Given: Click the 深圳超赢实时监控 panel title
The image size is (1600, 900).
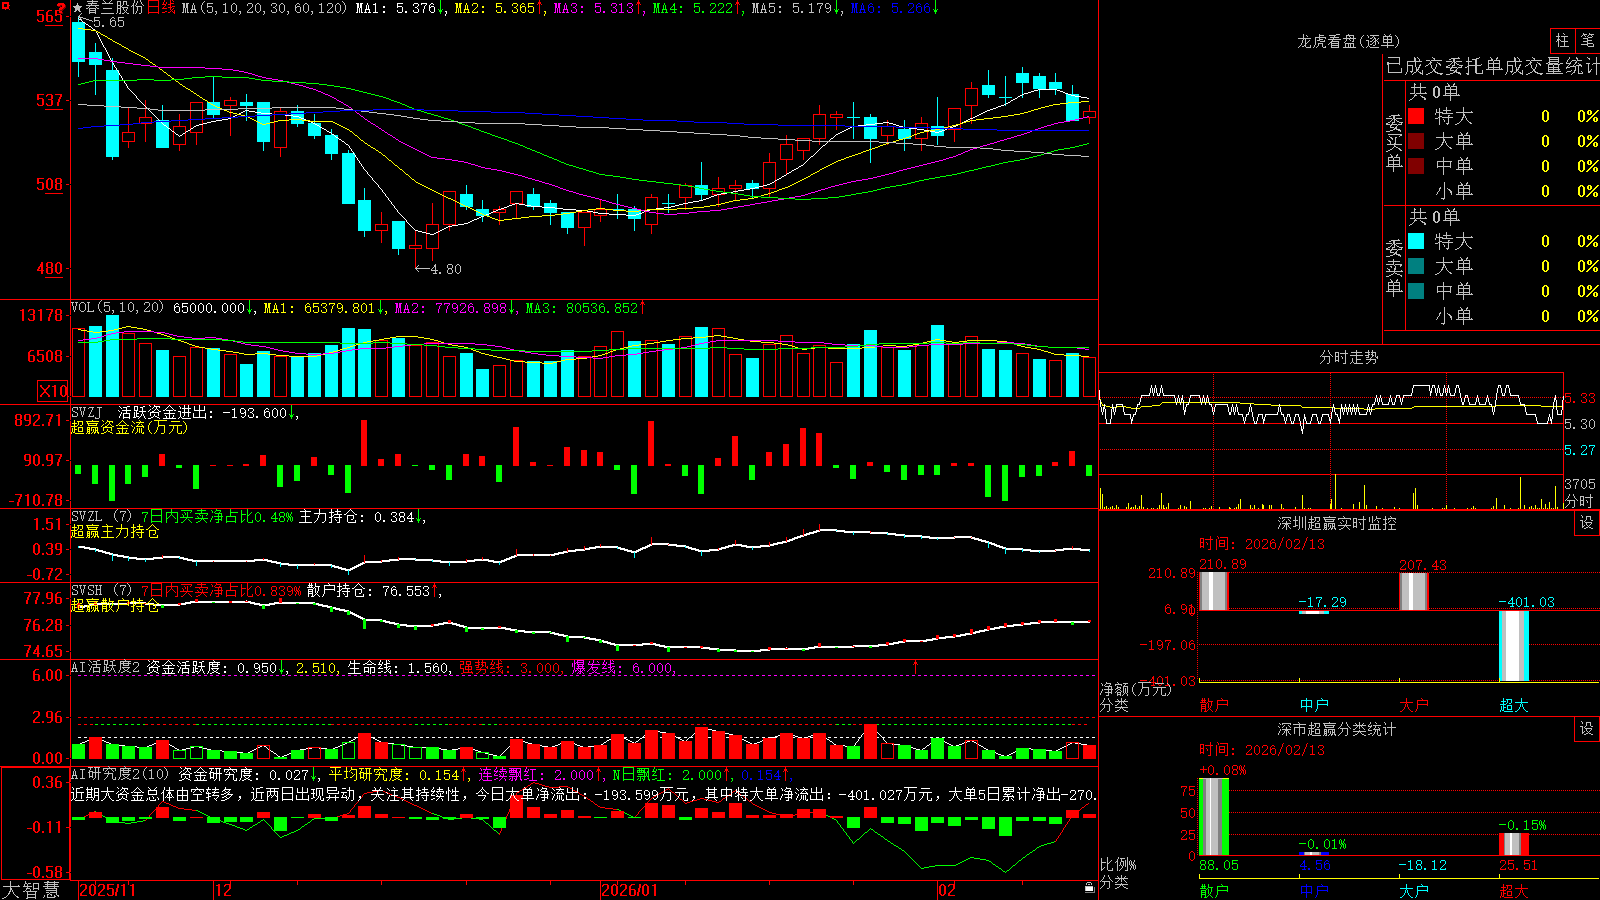Looking at the screenshot, I should [1336, 523].
